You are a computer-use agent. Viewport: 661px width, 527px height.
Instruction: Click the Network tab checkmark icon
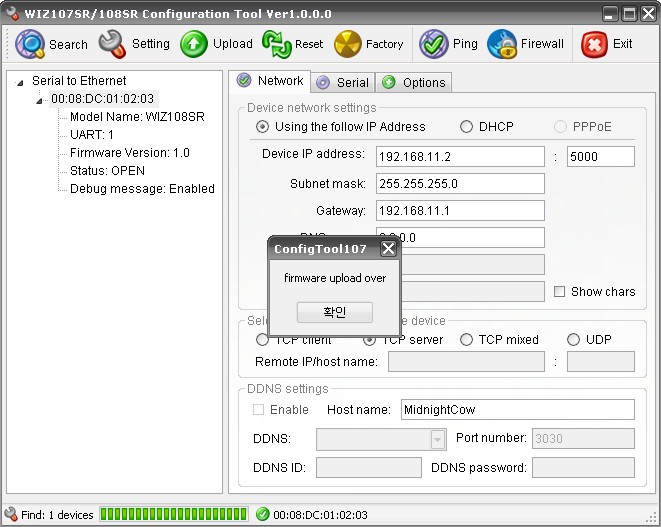pos(244,80)
